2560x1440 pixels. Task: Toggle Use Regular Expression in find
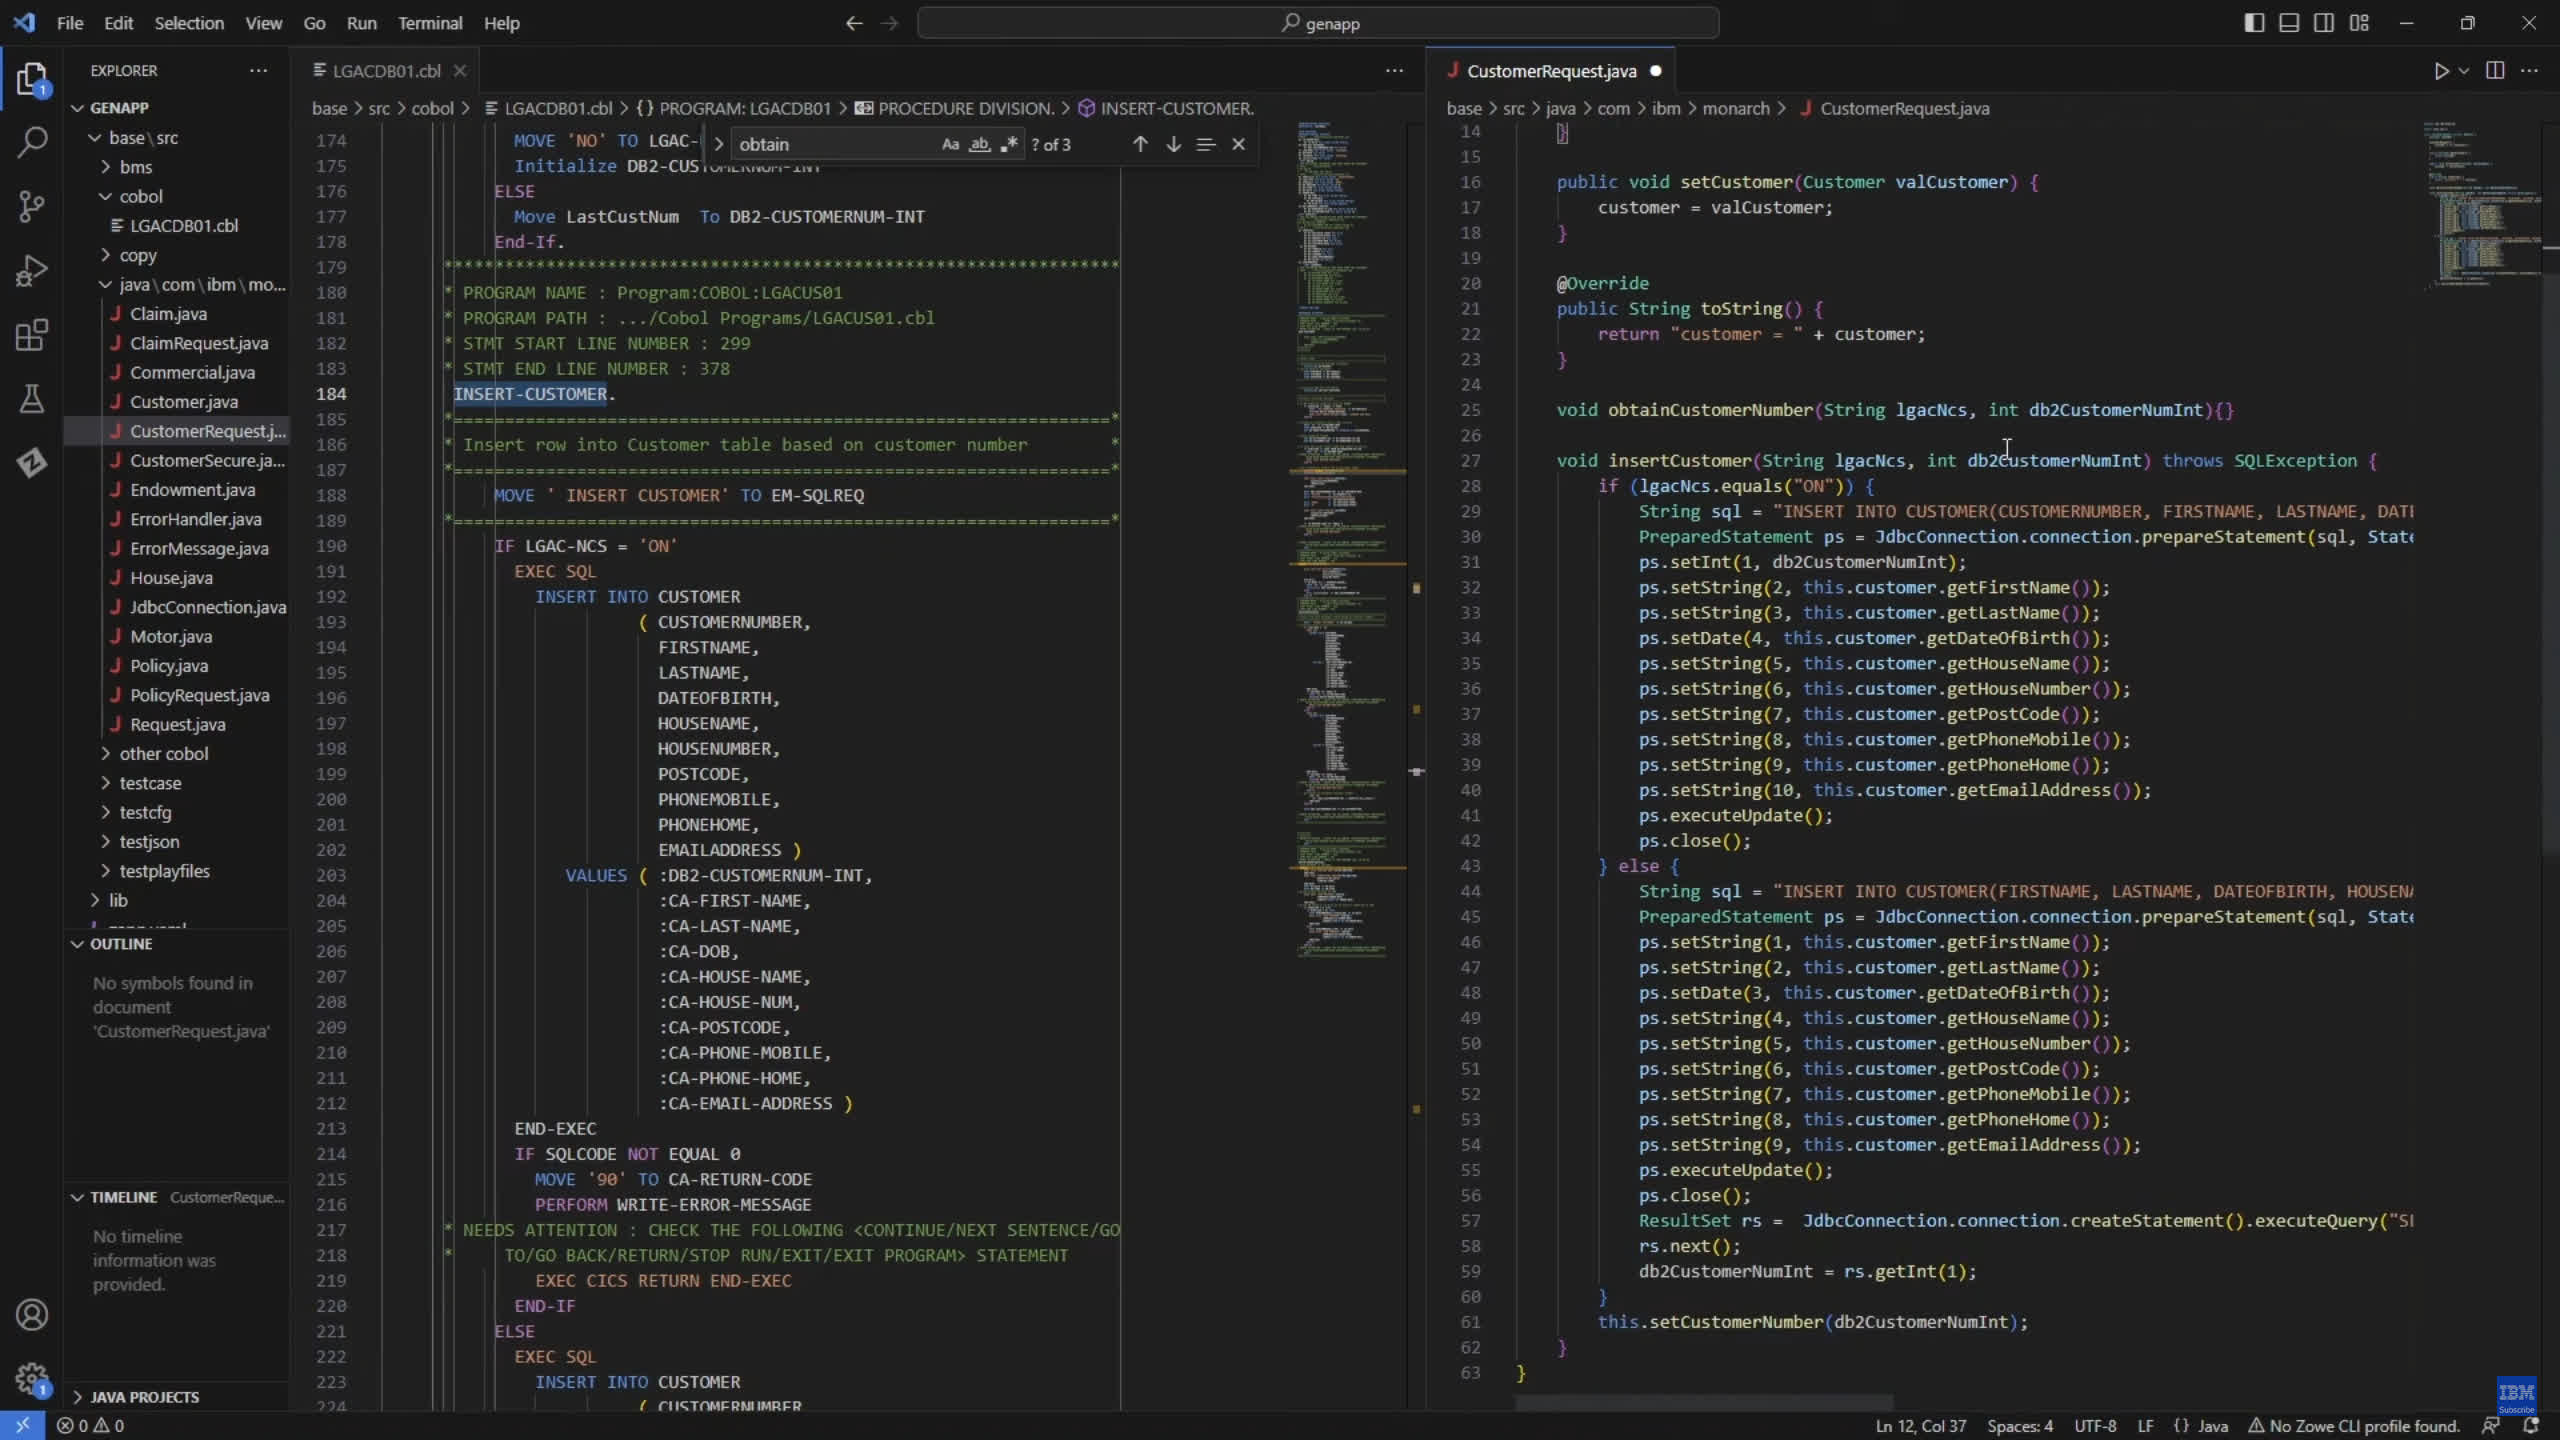pos(1009,144)
